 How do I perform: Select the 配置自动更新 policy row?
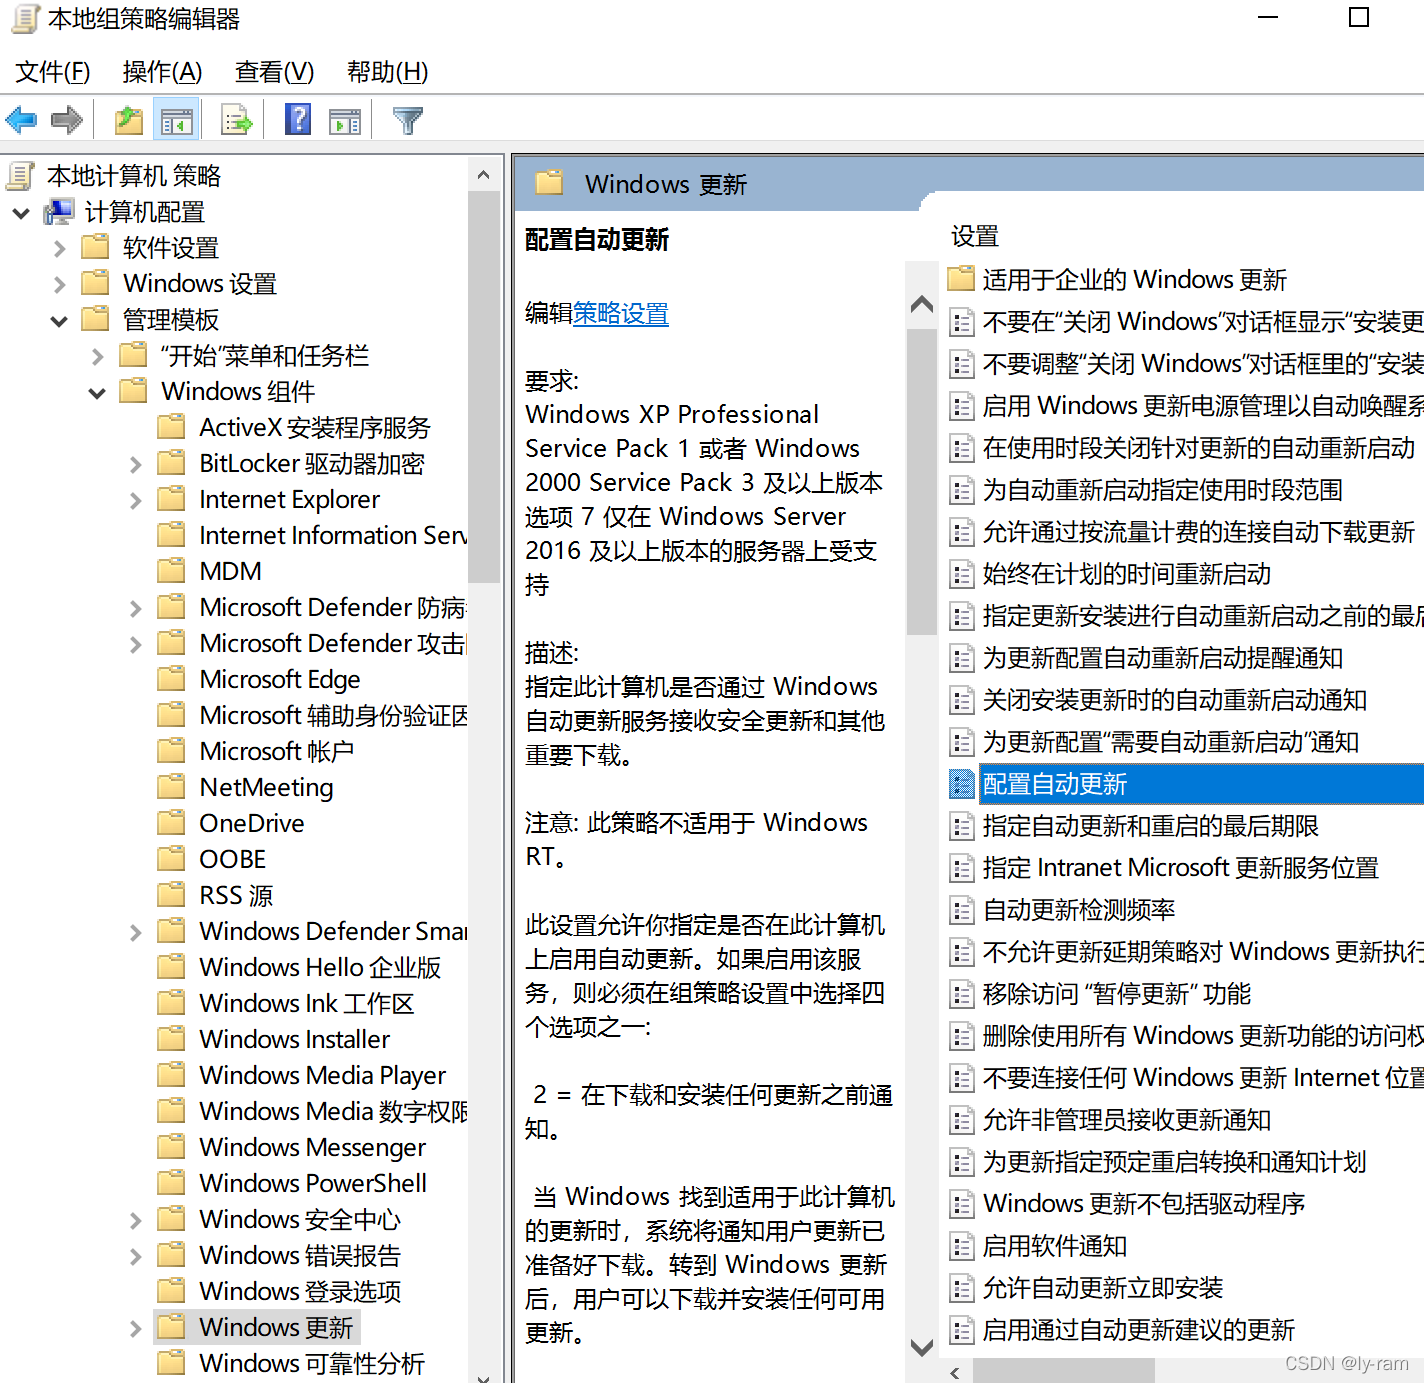tap(1185, 784)
